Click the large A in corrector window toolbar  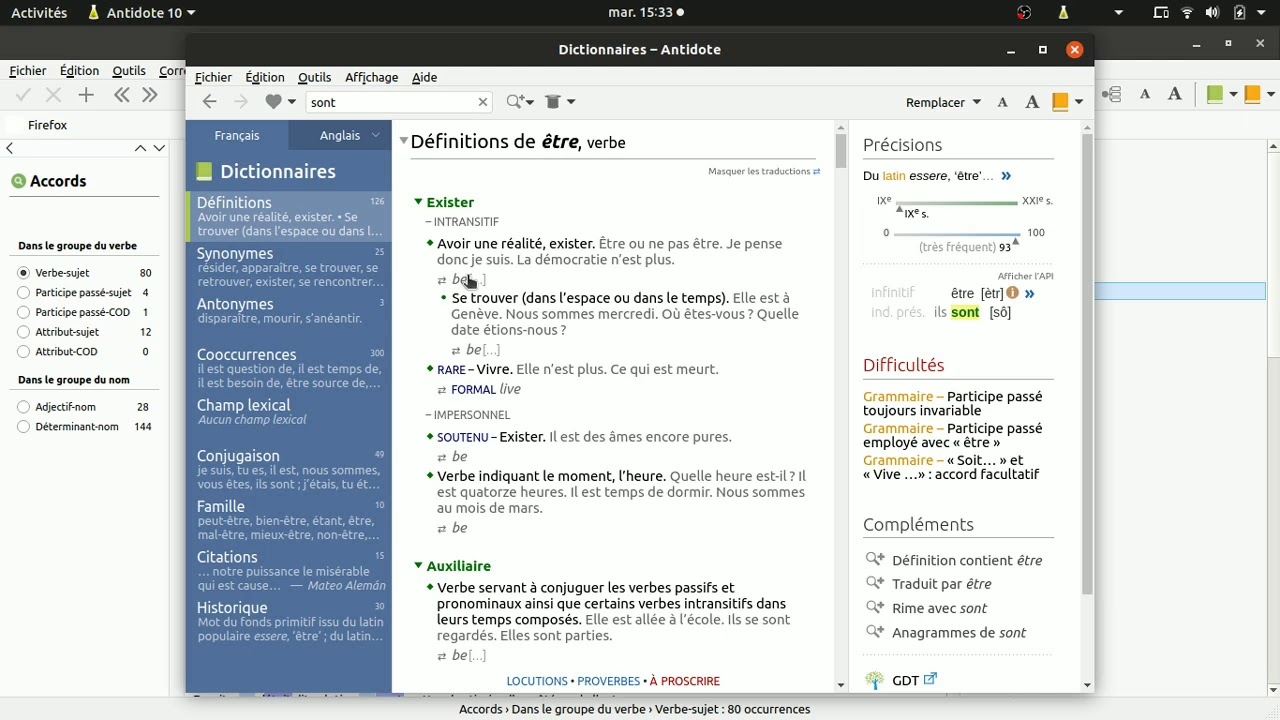[x=1175, y=94]
